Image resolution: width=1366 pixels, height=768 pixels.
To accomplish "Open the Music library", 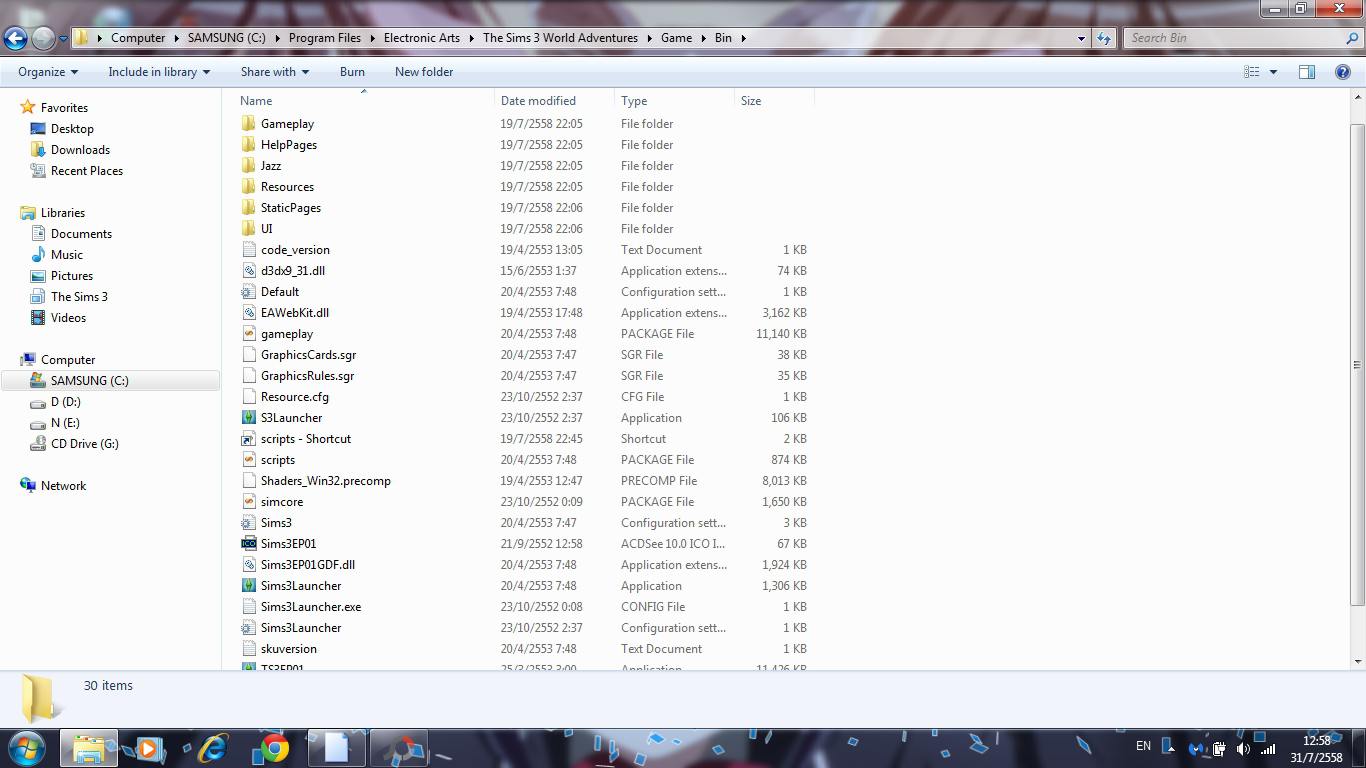I will [x=67, y=255].
